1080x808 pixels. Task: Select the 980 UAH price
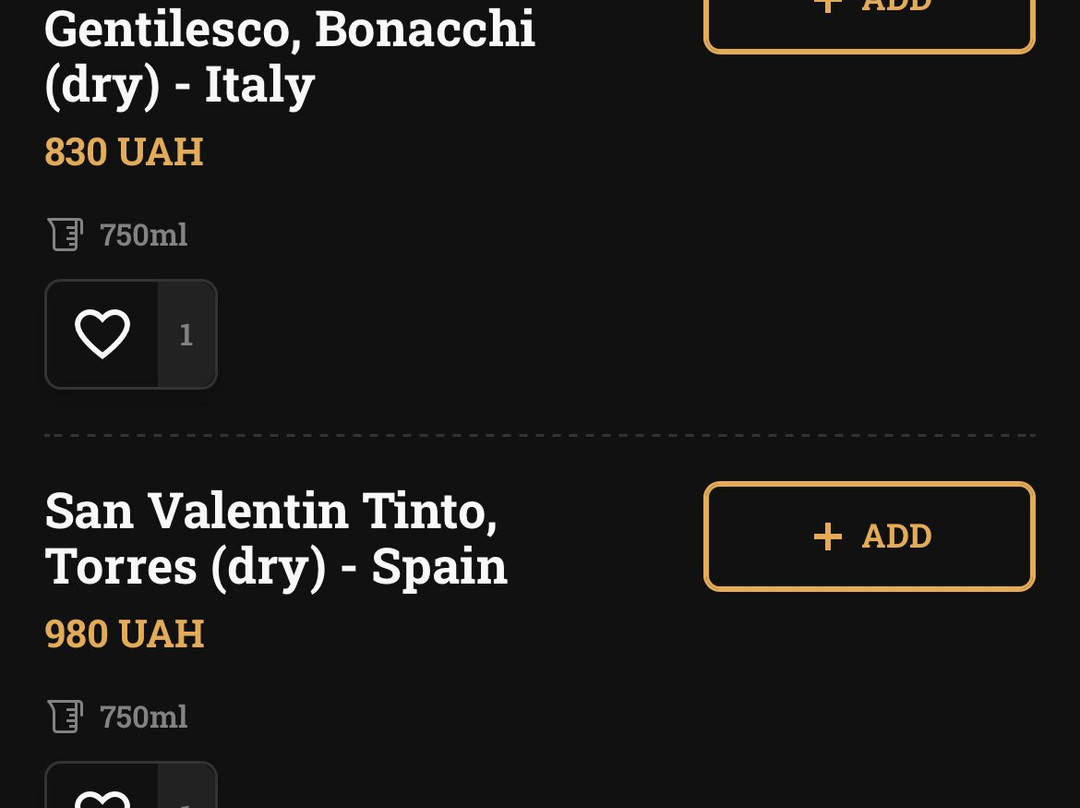(x=124, y=634)
